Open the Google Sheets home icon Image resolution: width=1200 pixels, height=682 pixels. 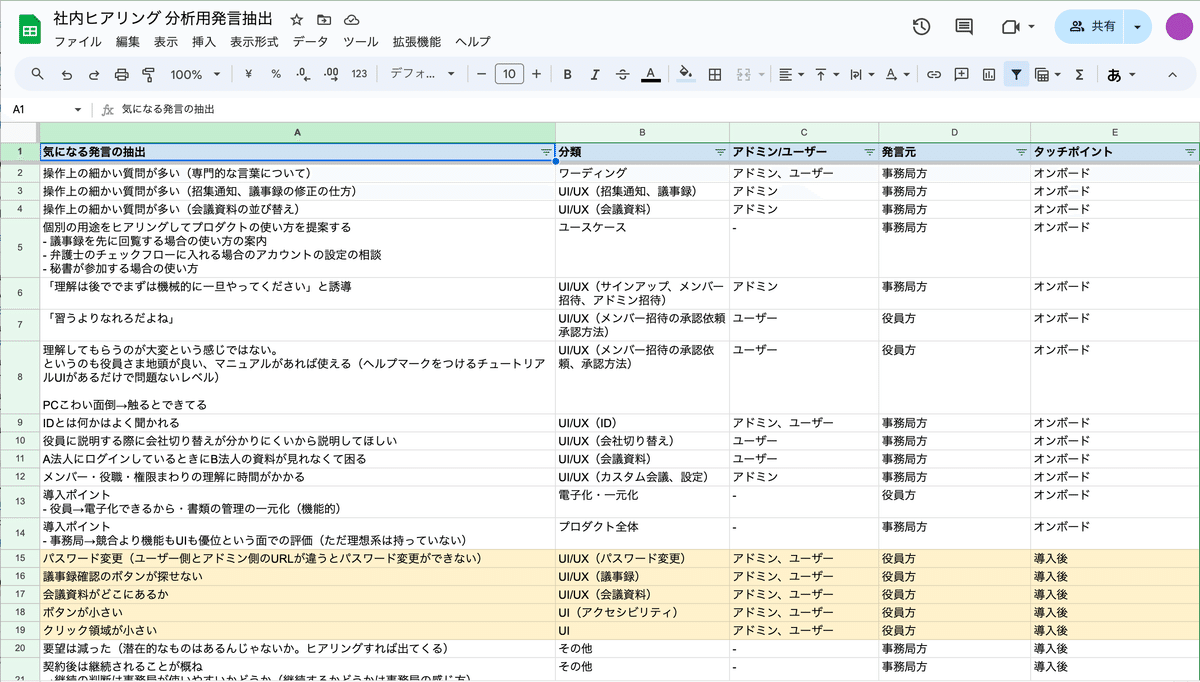point(29,30)
